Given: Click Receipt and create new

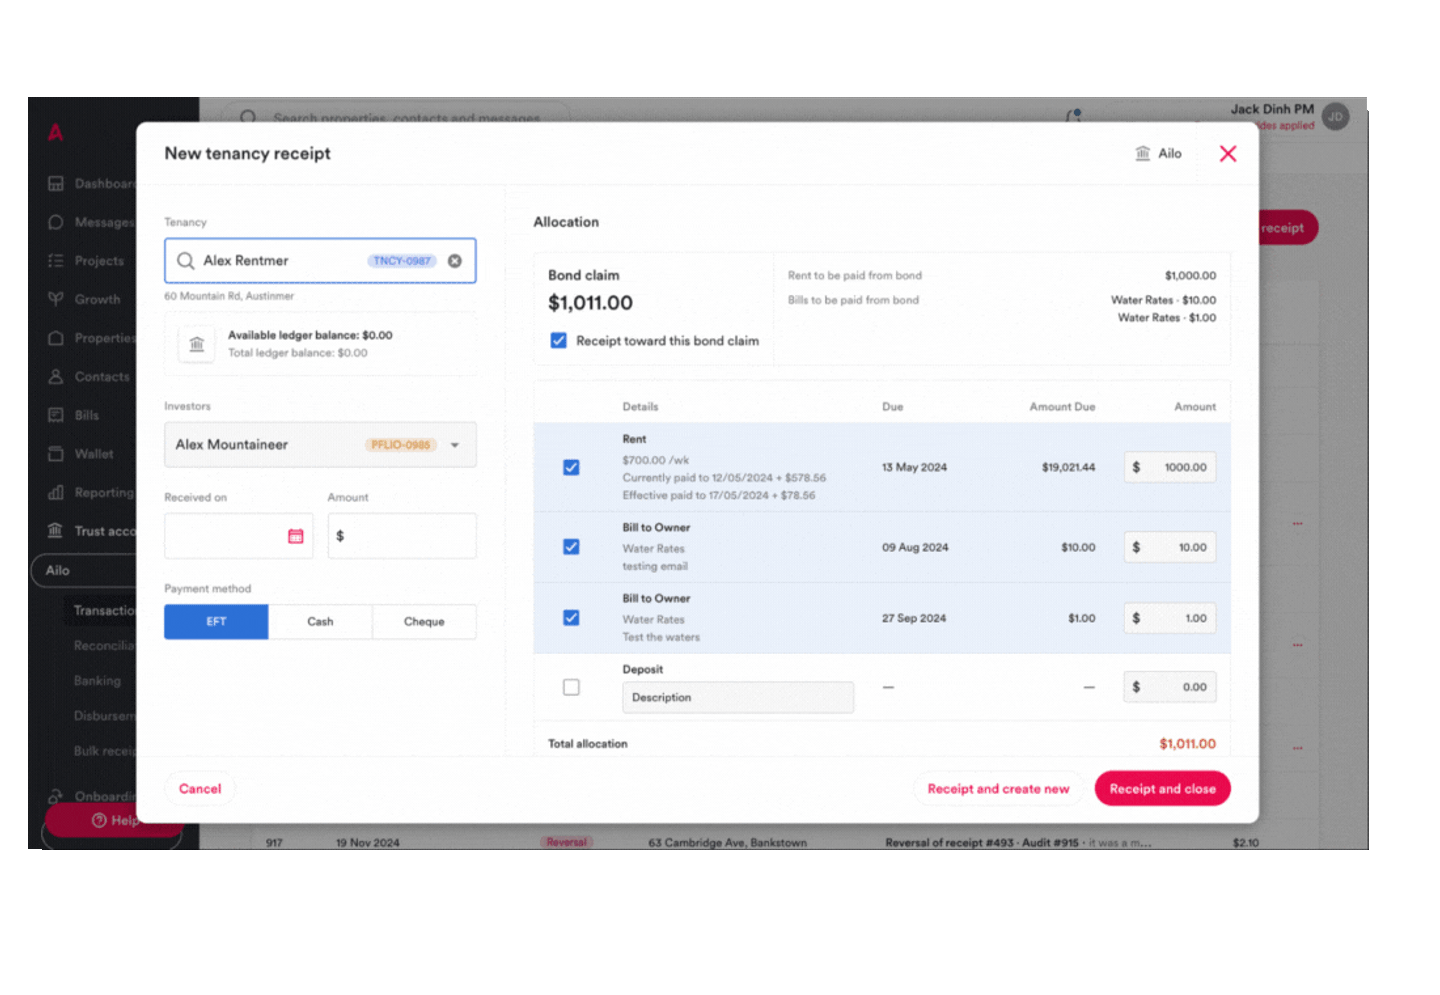Looking at the screenshot, I should tap(998, 789).
